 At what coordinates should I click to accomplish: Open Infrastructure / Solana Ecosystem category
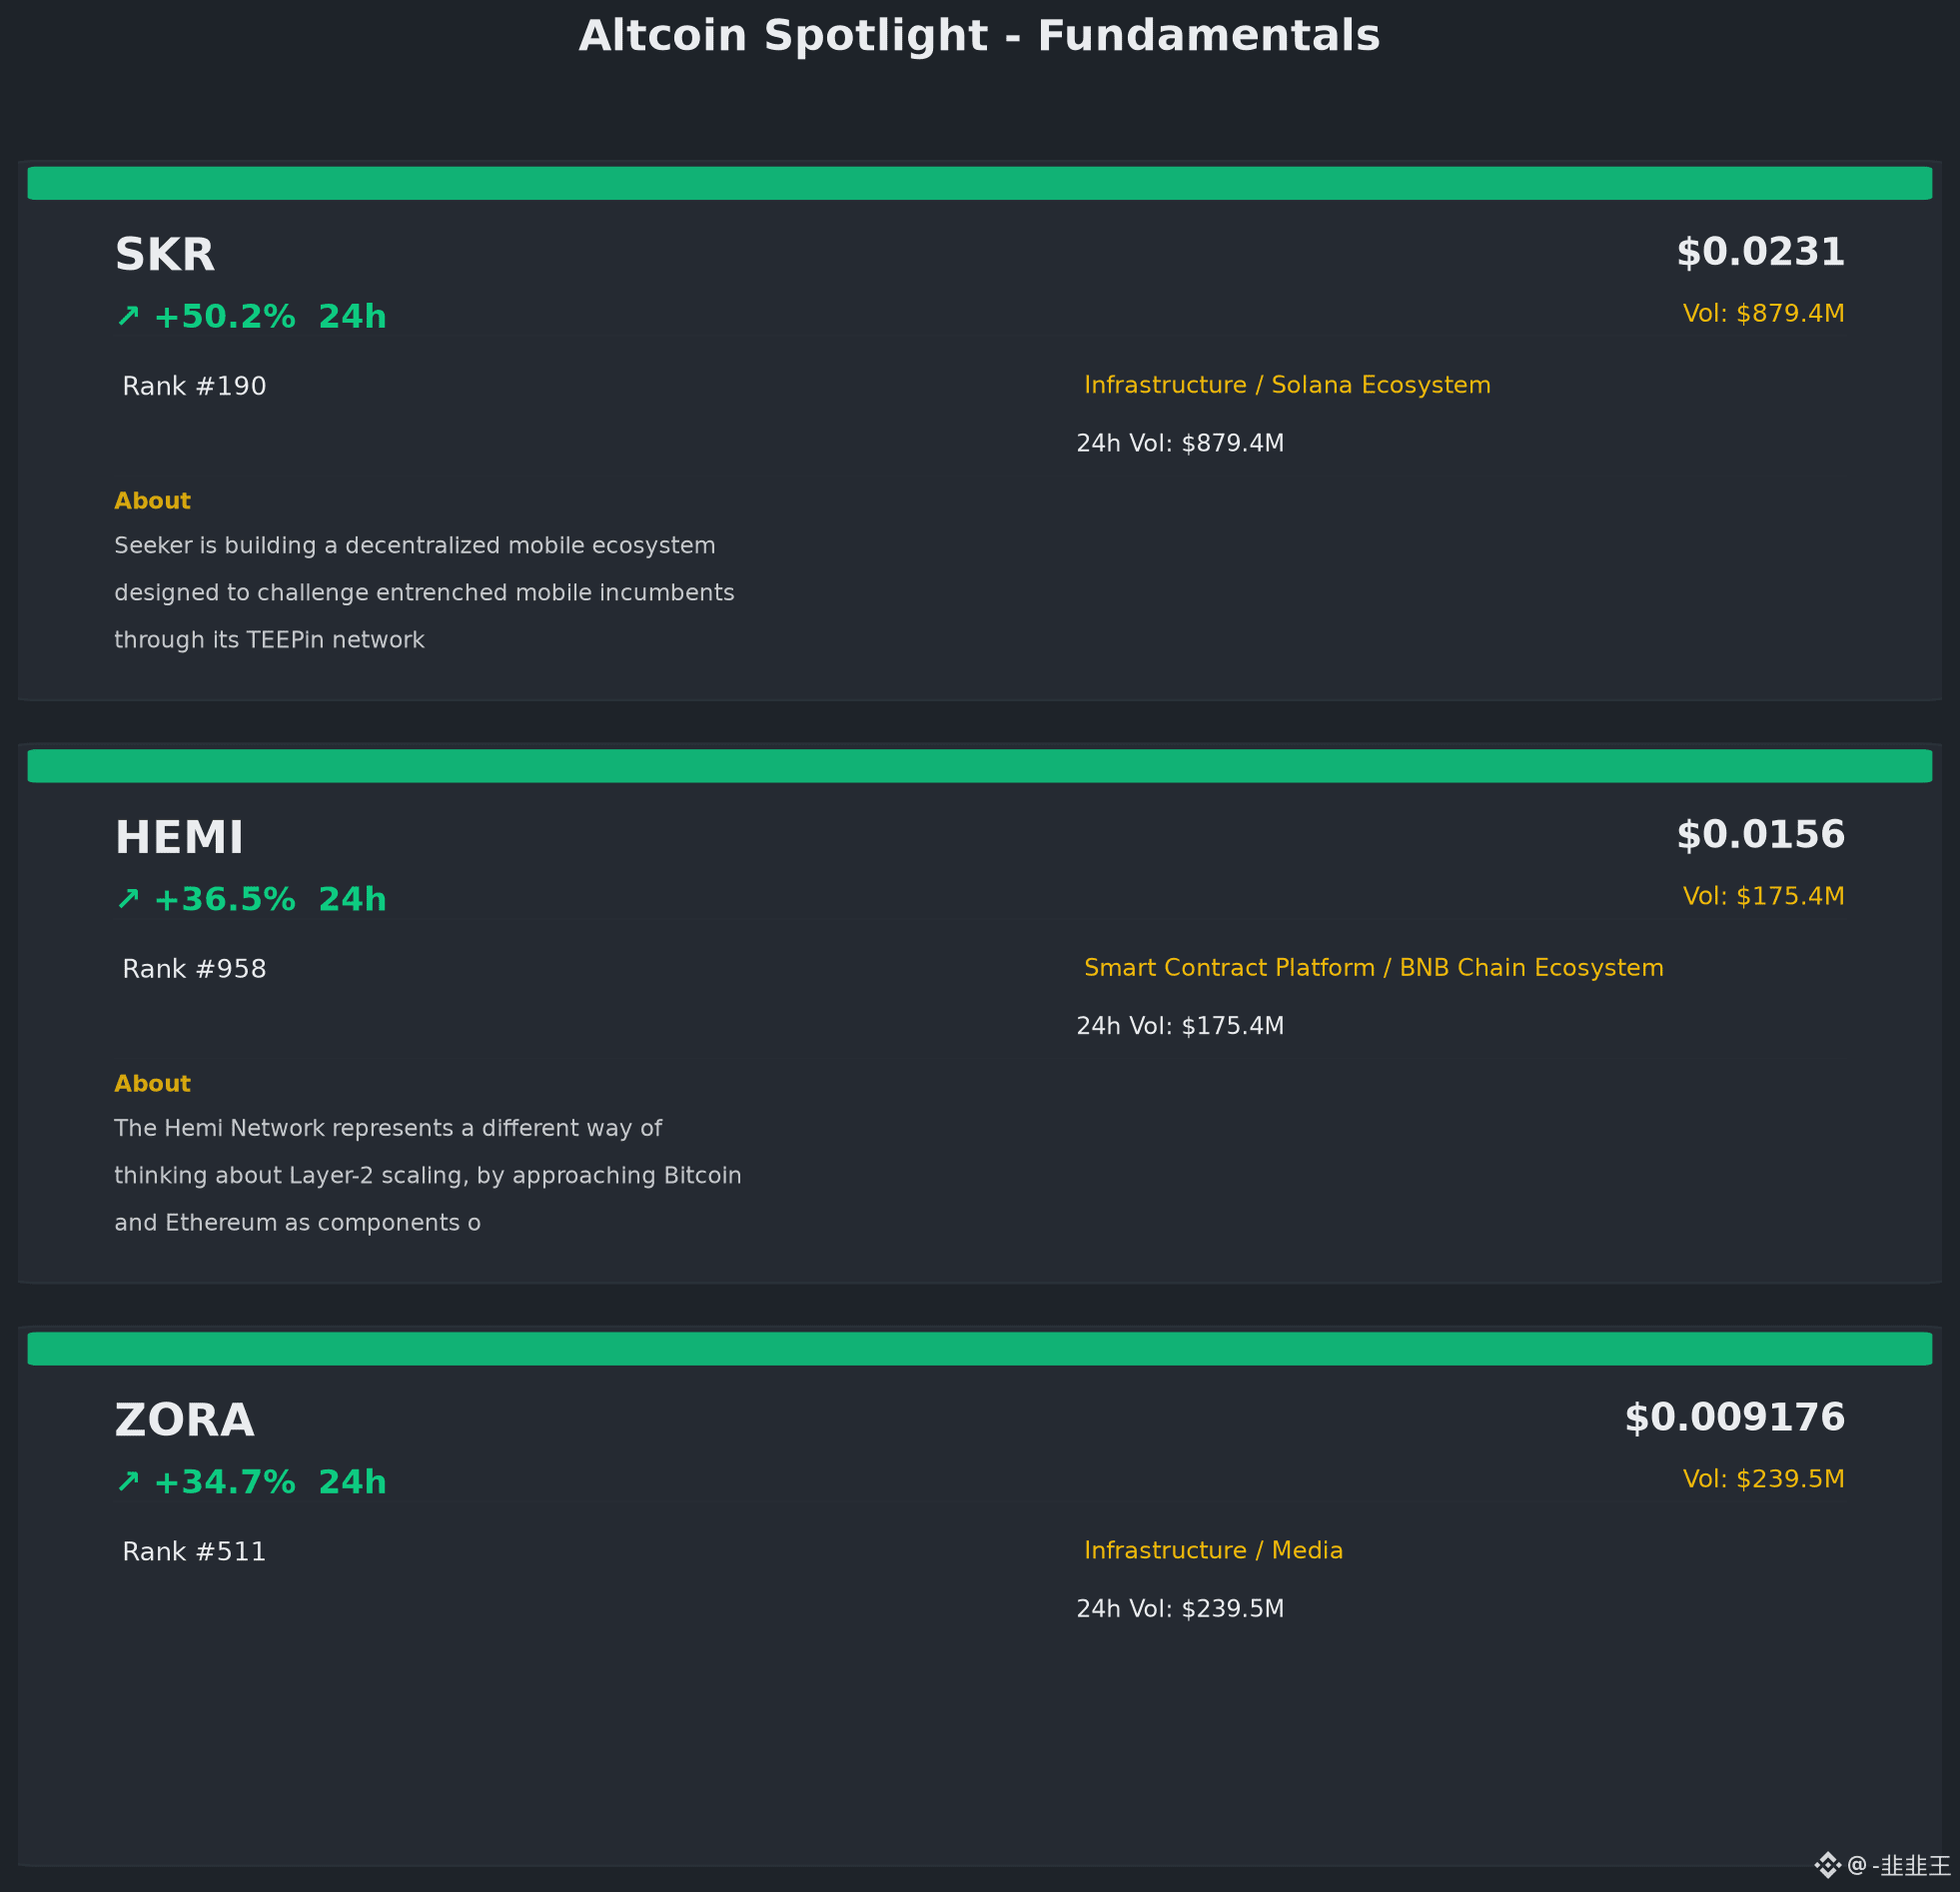click(1287, 385)
